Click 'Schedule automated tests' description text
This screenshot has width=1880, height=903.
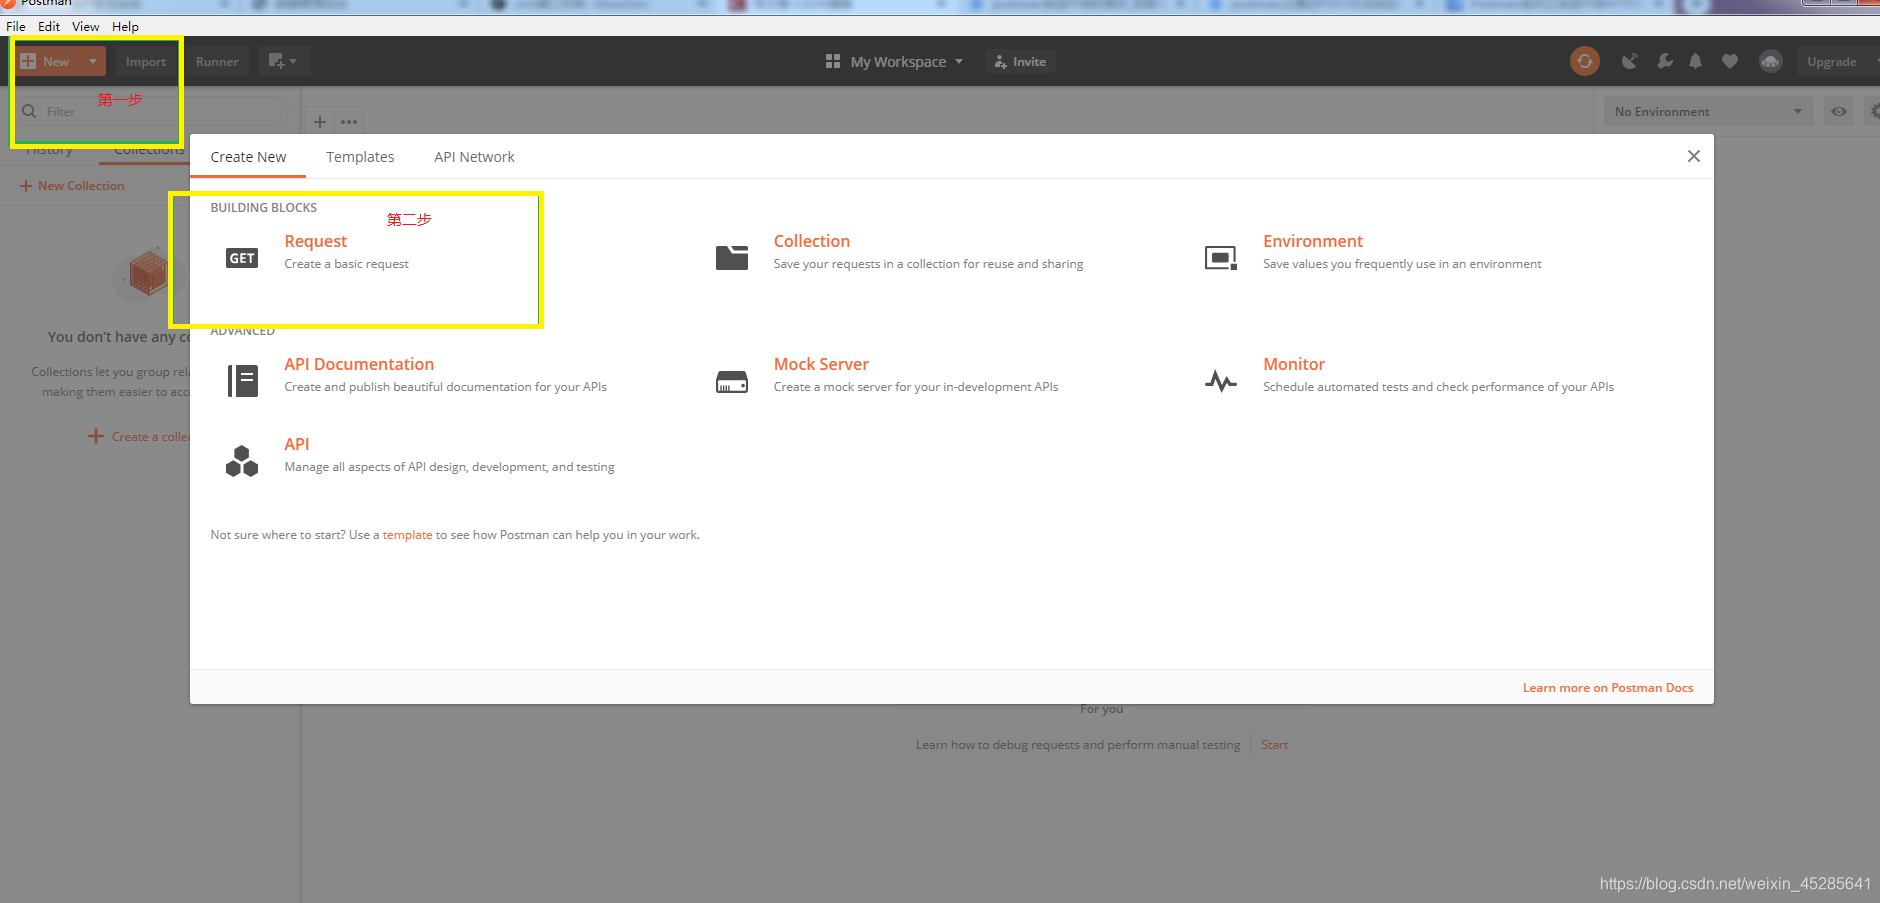click(1438, 387)
